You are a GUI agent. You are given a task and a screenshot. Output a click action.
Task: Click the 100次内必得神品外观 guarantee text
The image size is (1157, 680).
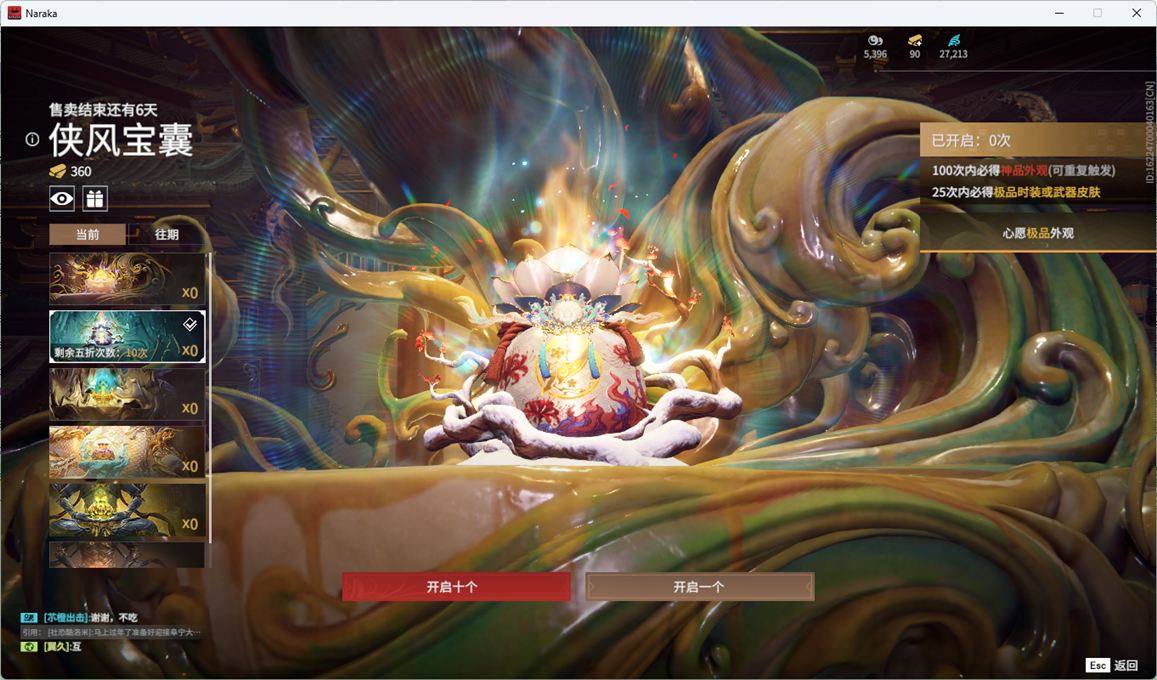click(x=1023, y=170)
